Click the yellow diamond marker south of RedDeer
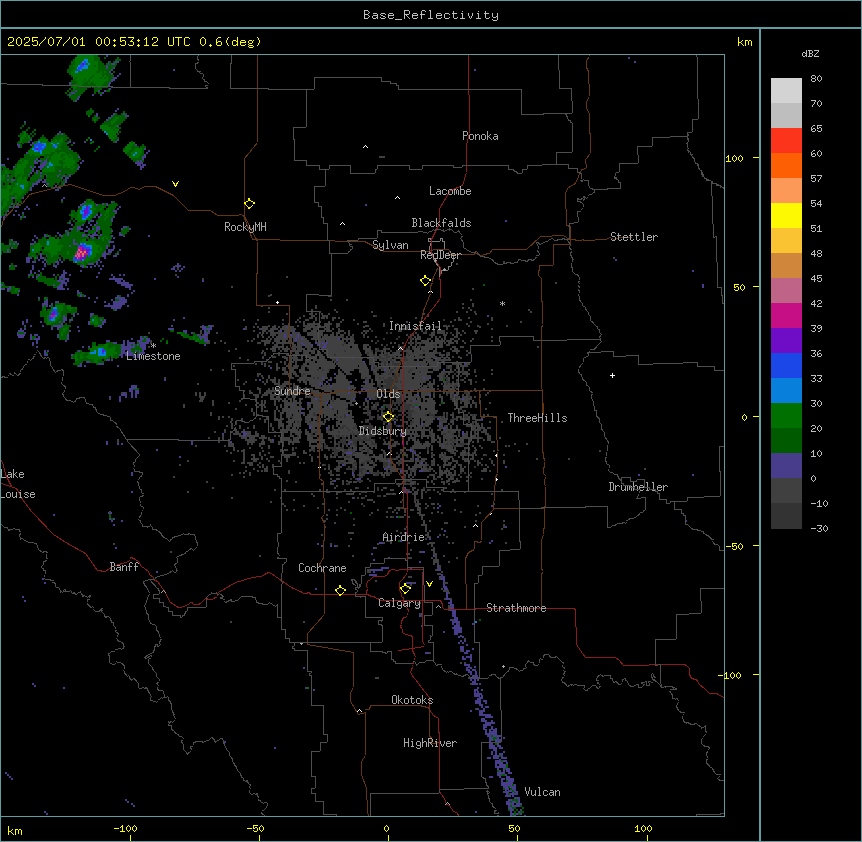 point(426,281)
